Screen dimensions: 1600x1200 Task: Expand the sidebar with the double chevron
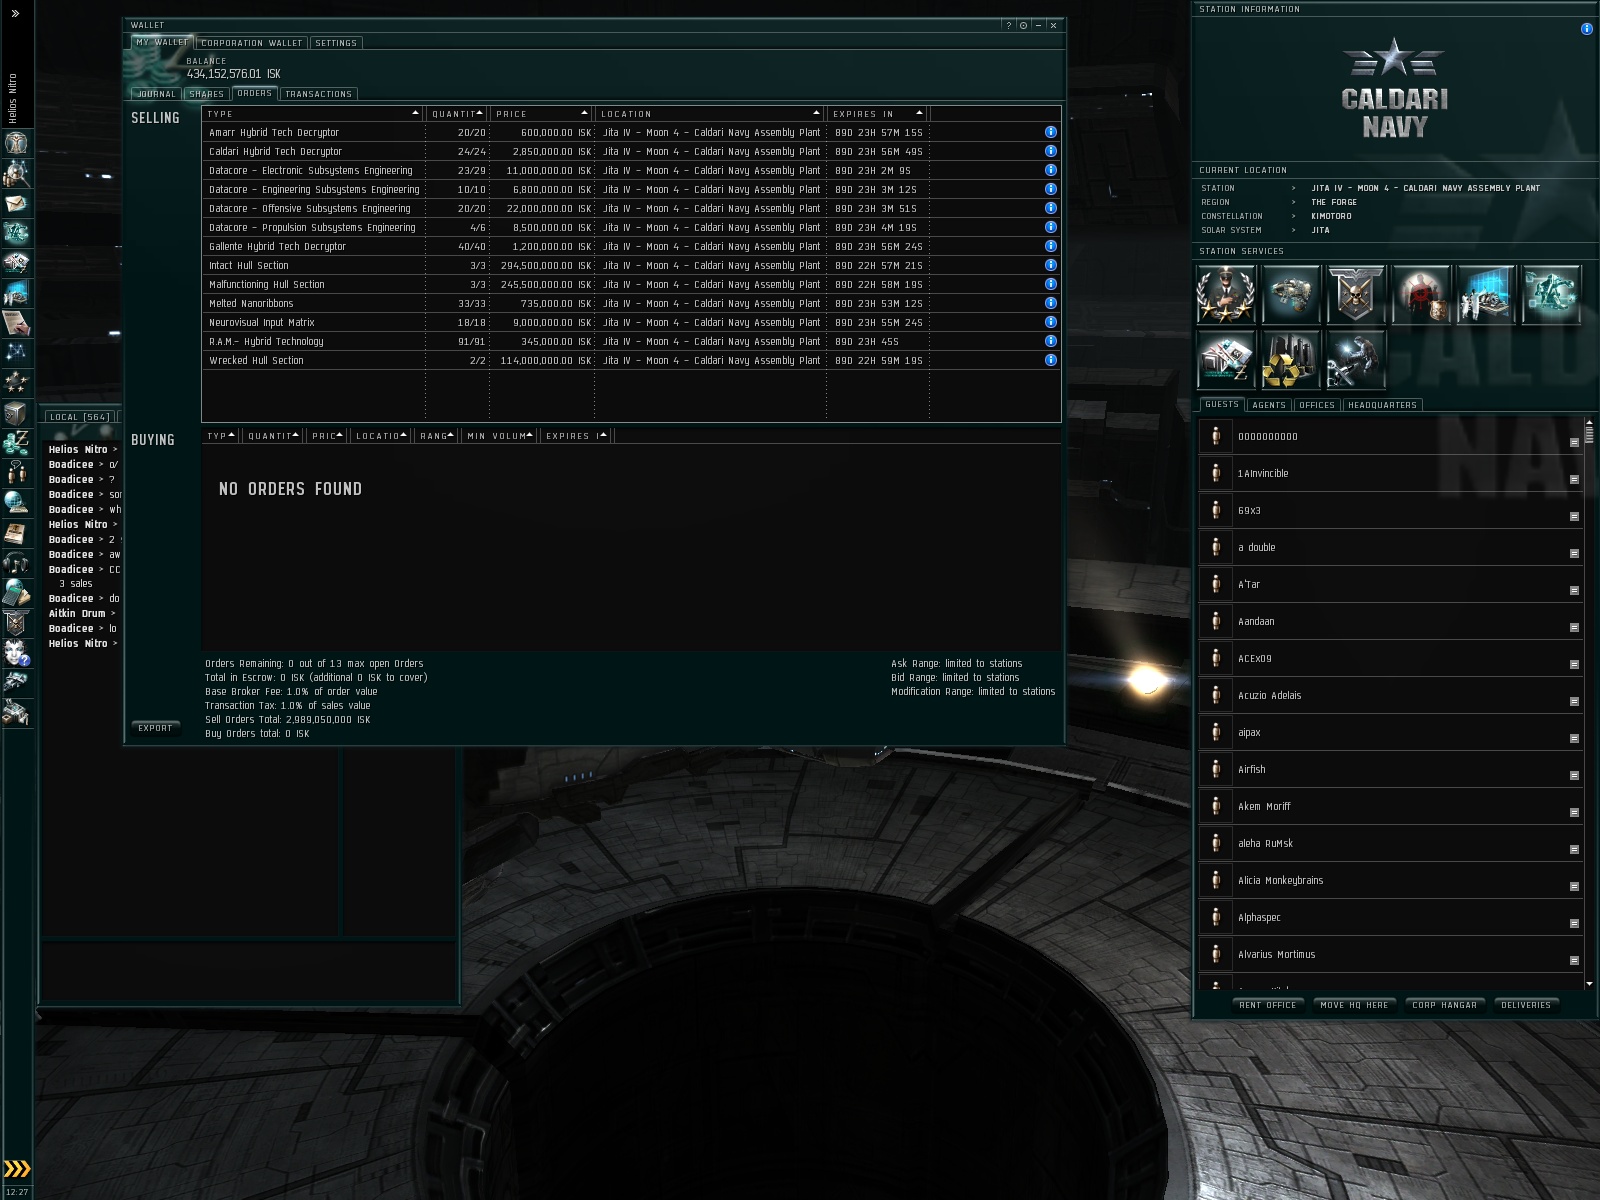pos(15,14)
